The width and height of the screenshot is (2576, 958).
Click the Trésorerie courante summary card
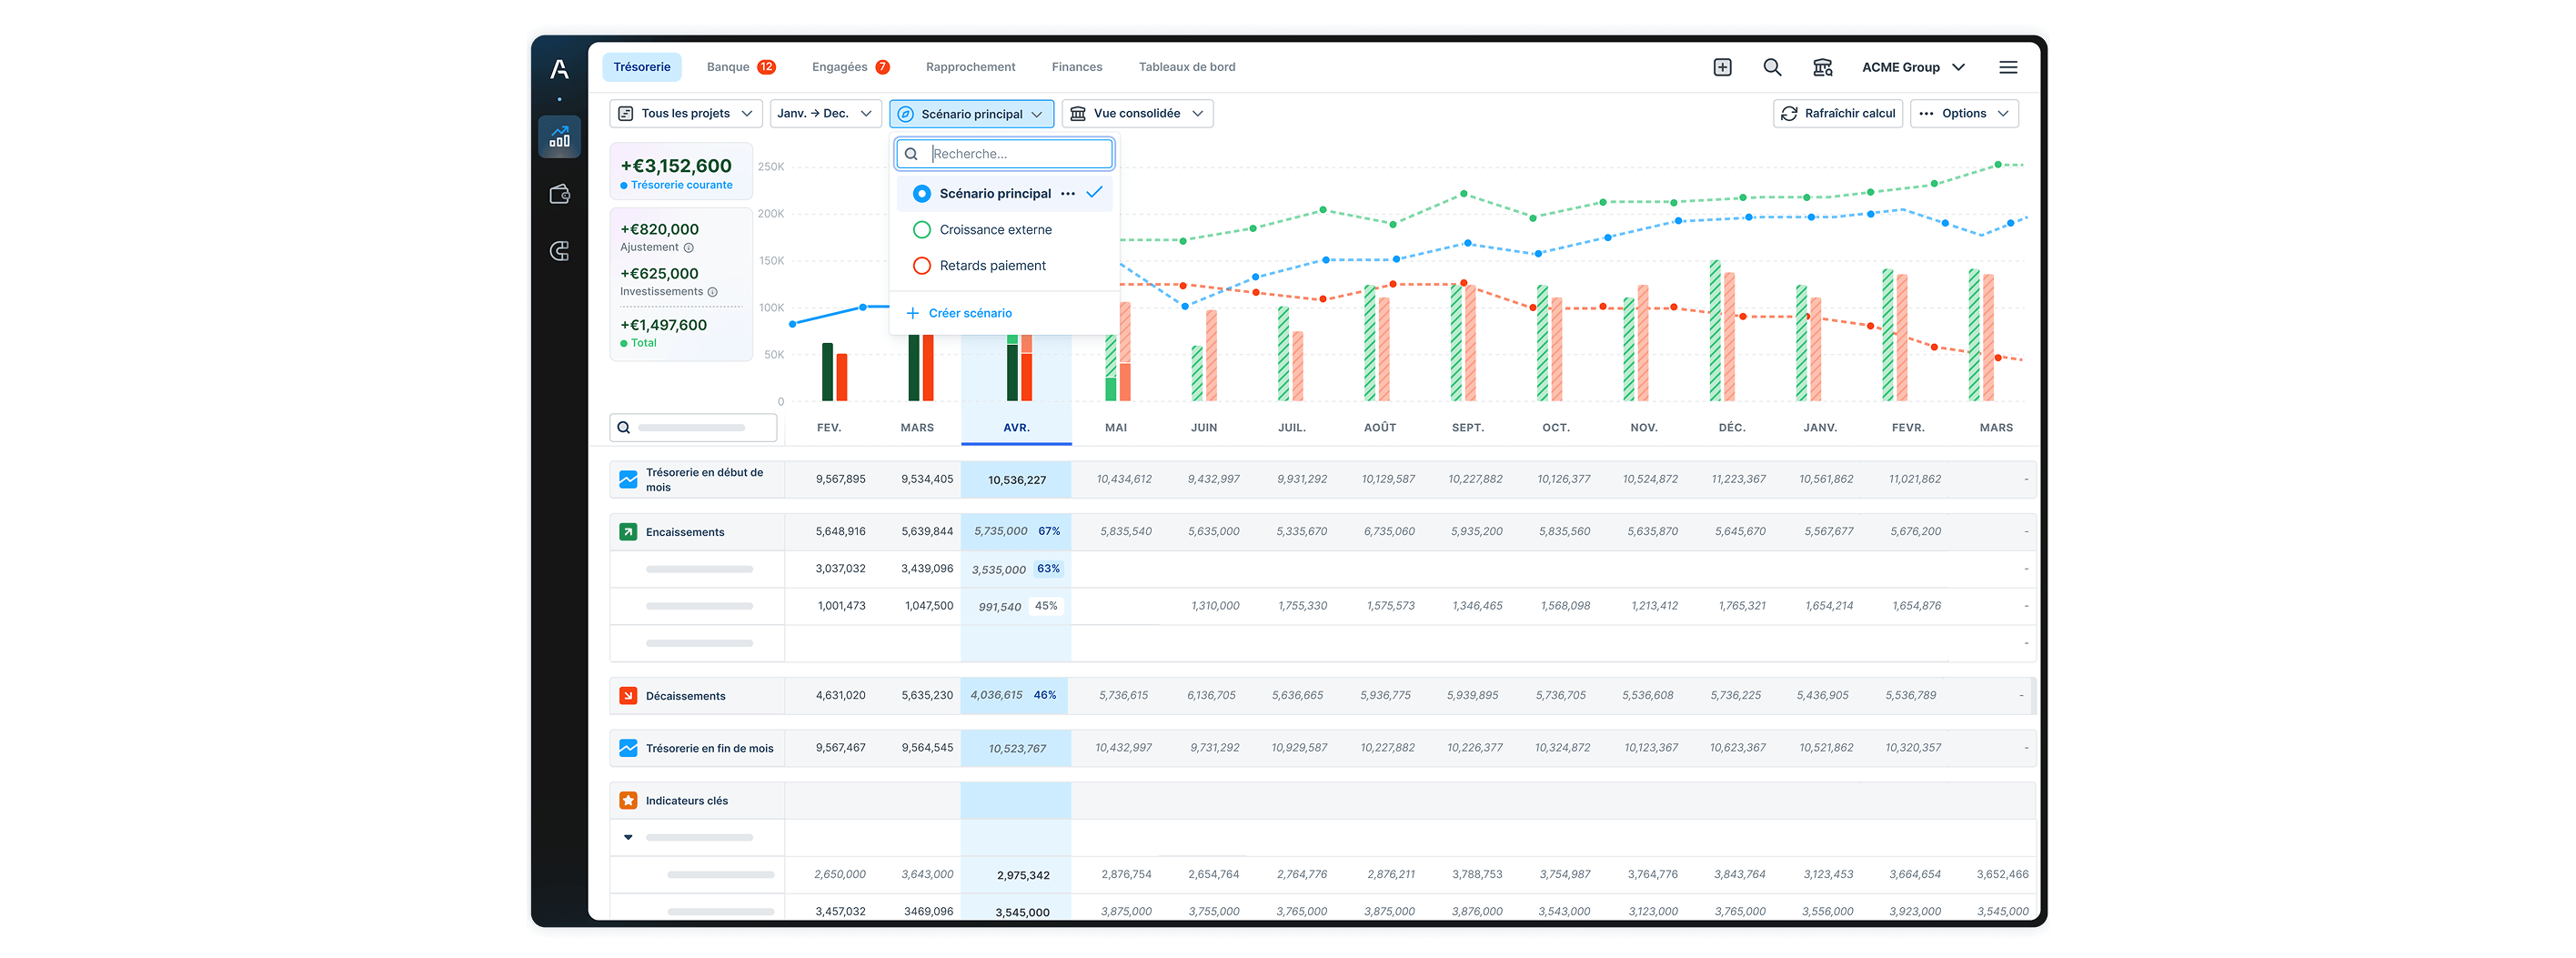tap(681, 172)
